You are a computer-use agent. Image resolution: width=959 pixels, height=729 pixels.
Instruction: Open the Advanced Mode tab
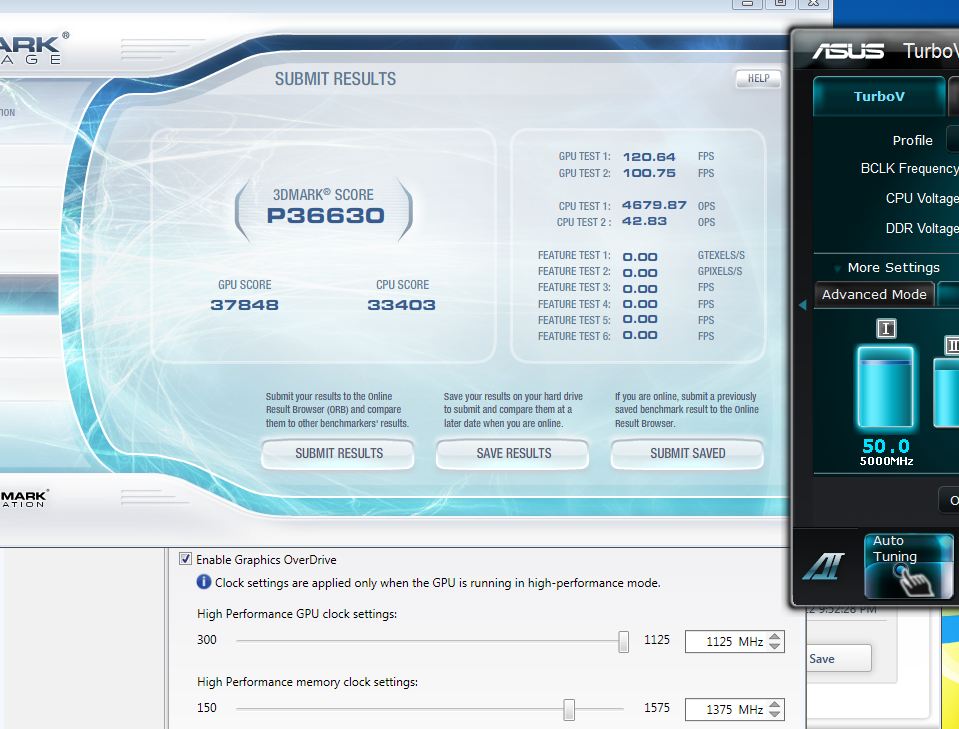tap(874, 294)
